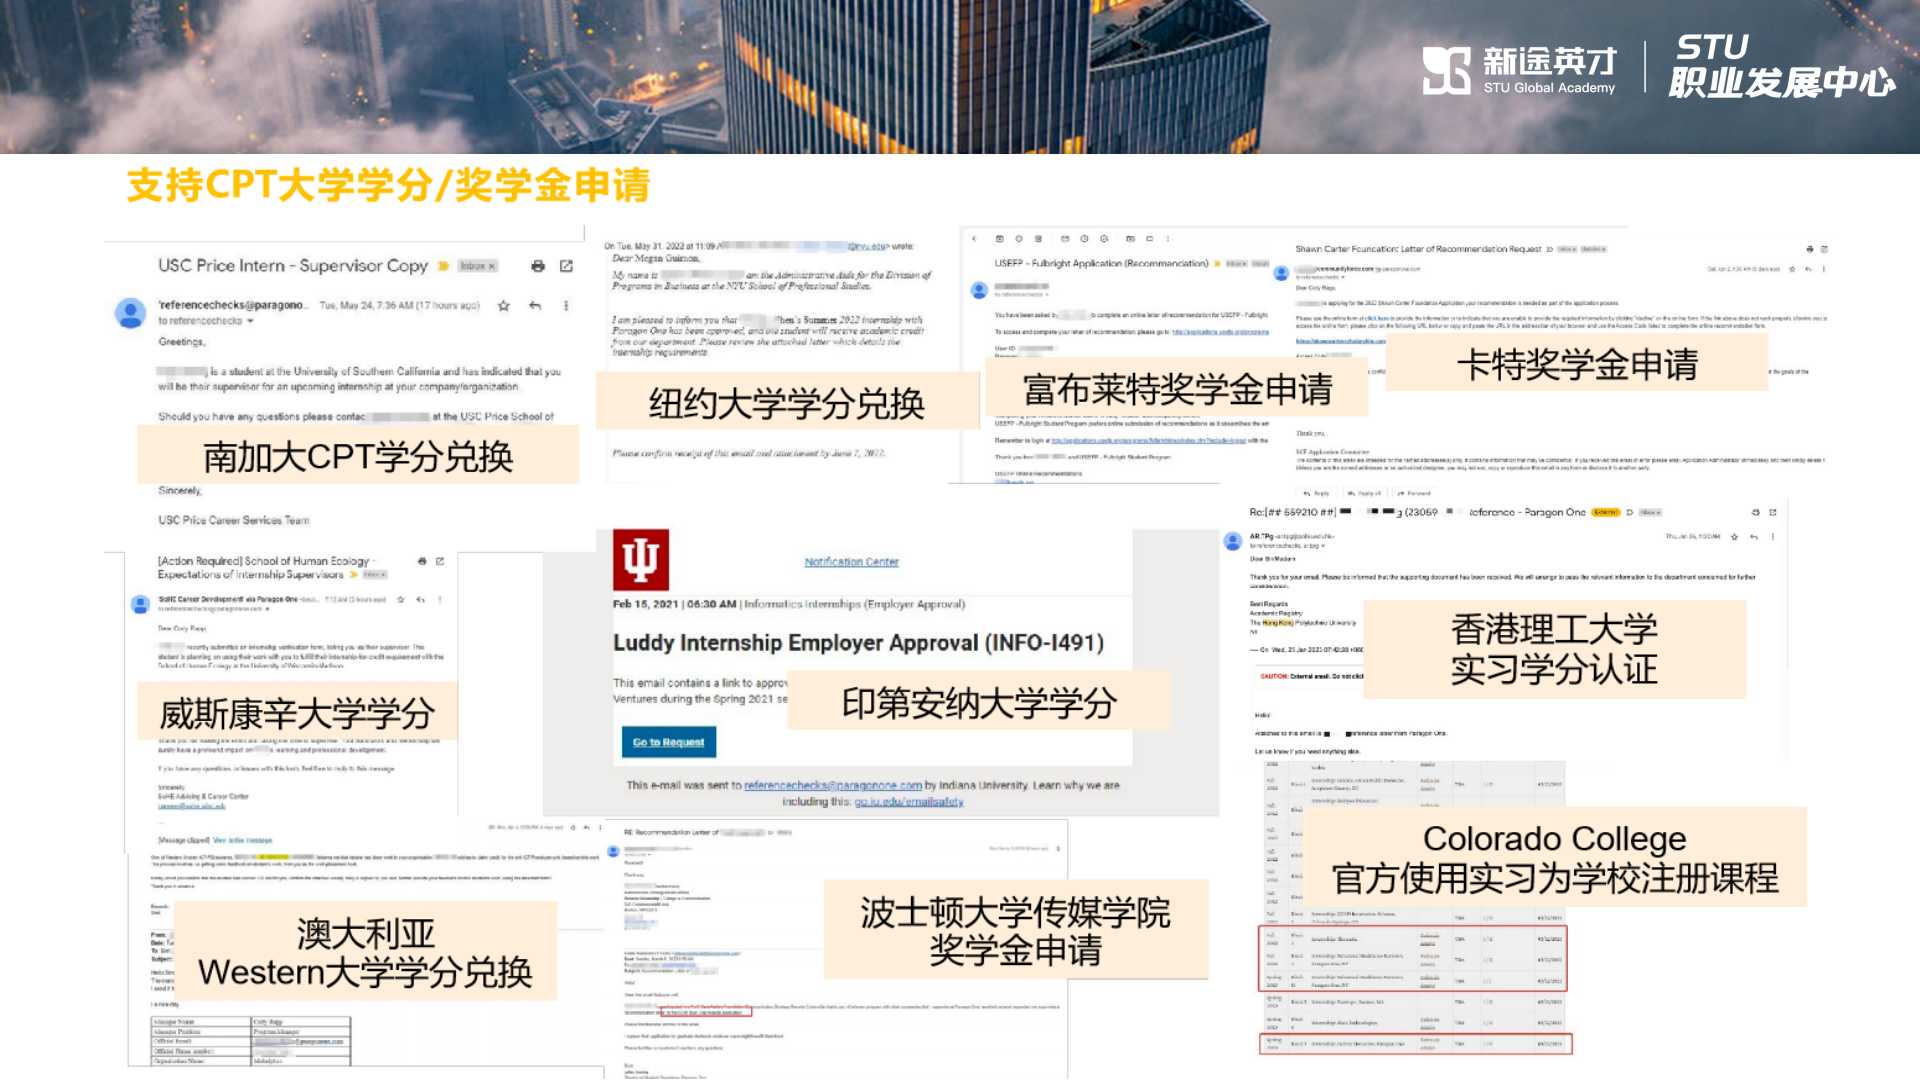Open labels for the USEFP Fulbright email
Image resolution: width=1920 pixels, height=1080 pixels.
pyautogui.click(x=1149, y=239)
